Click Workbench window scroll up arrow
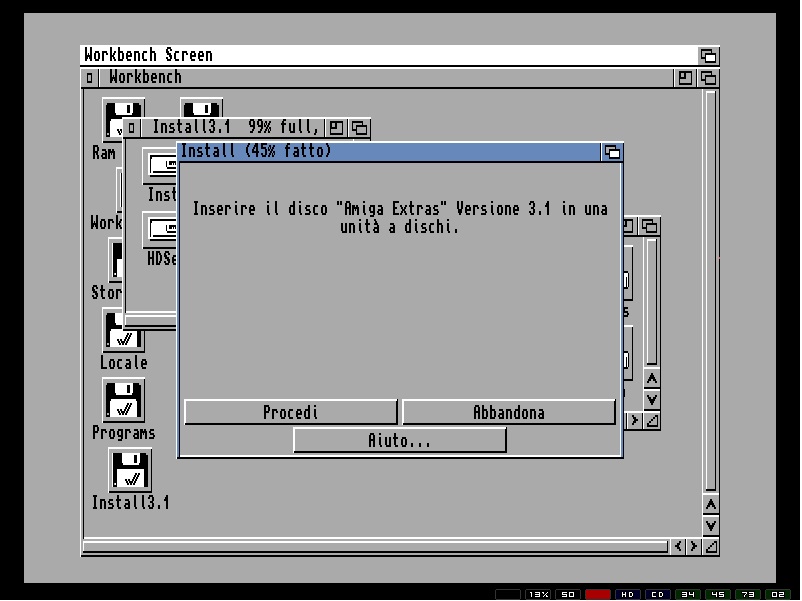This screenshot has height=601, width=802. [710, 505]
